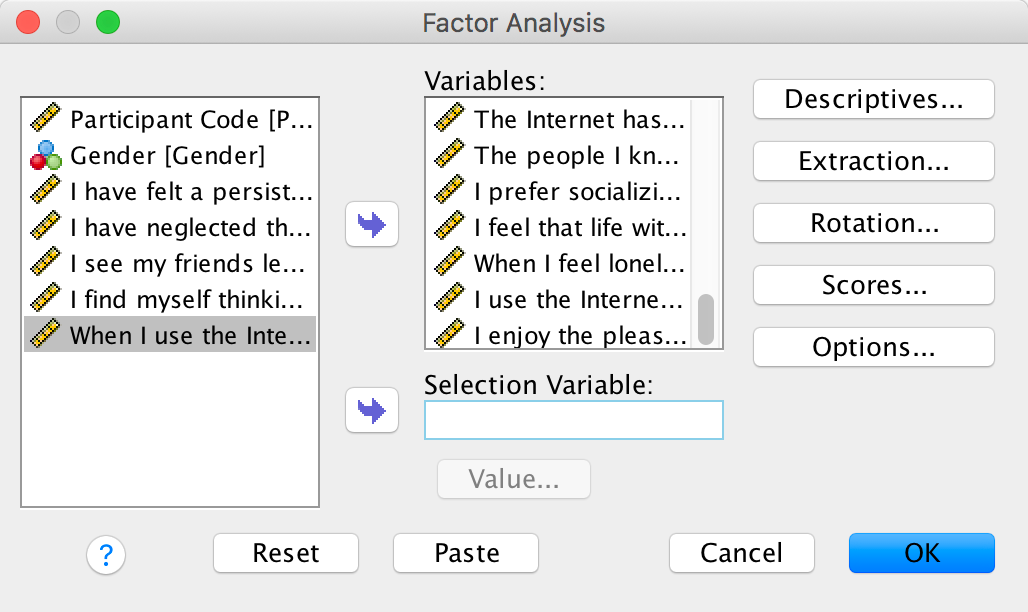1028x612 pixels.
Task: Click the Gender nominal variable icon
Action: point(46,156)
